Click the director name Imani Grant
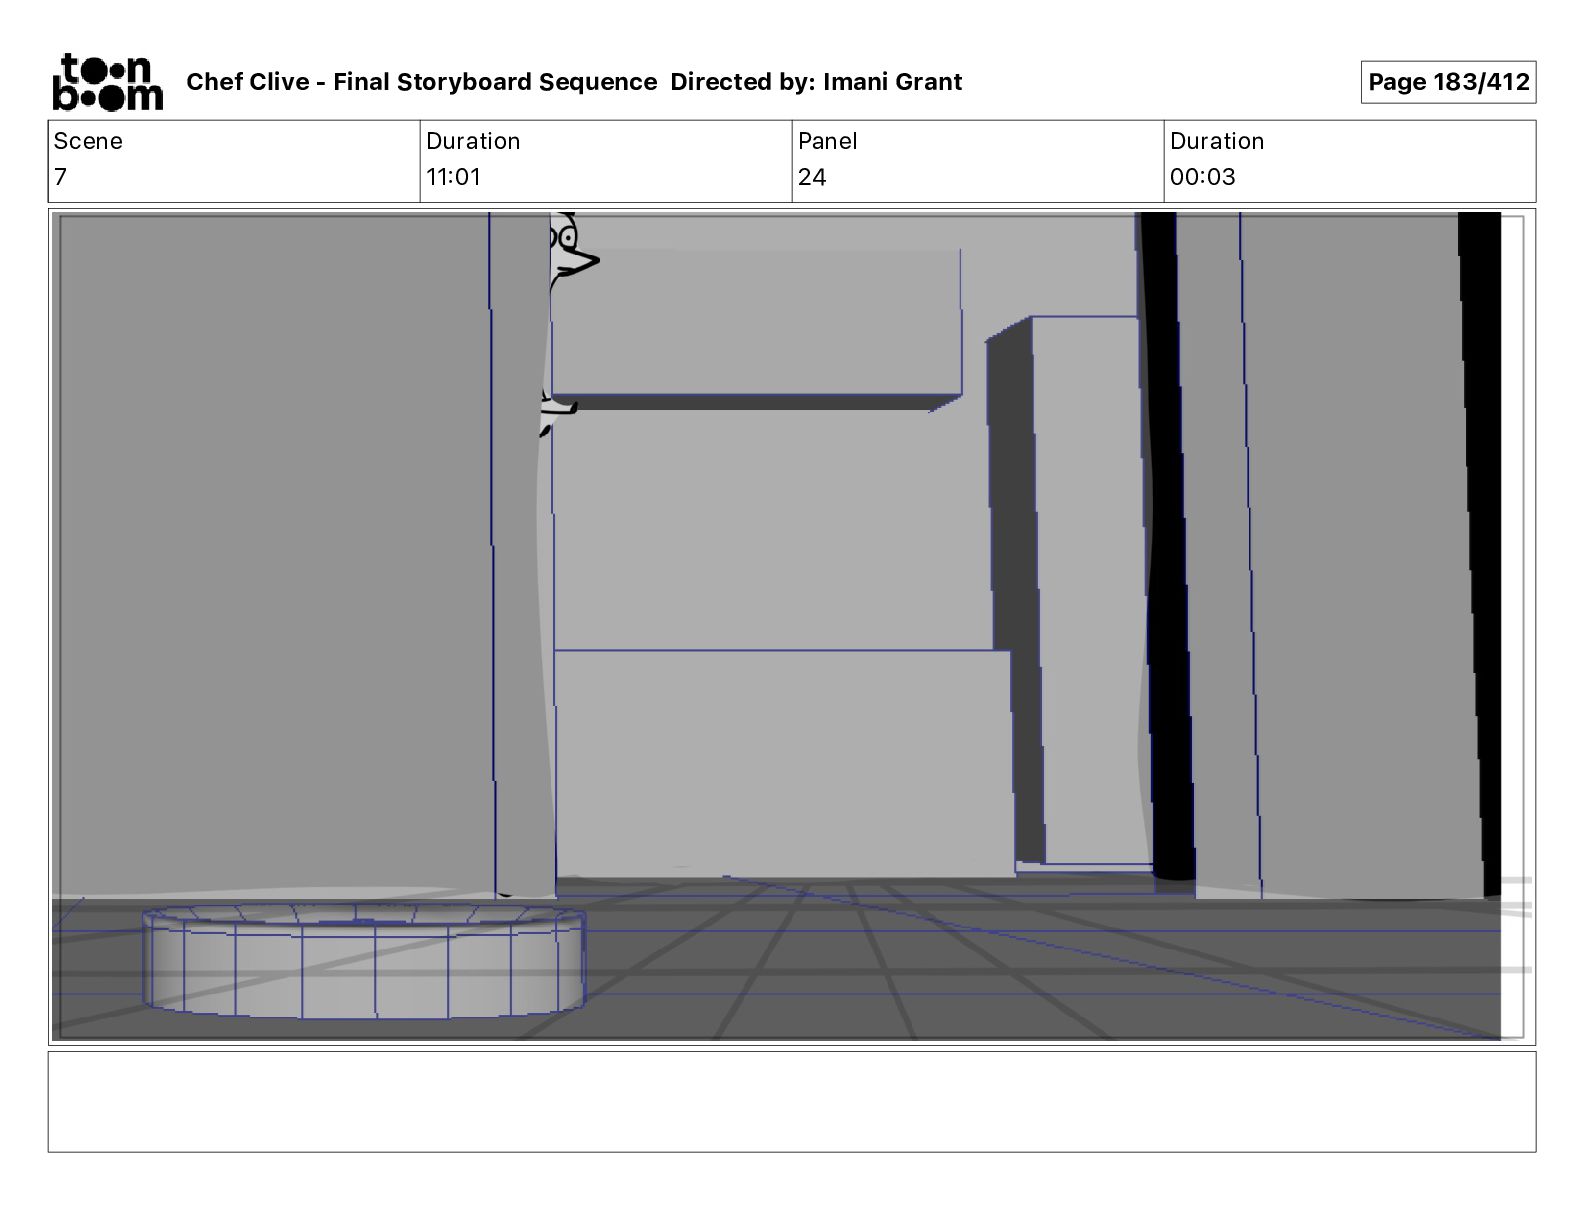Screen dimensions: 1584x1224 coord(892,82)
